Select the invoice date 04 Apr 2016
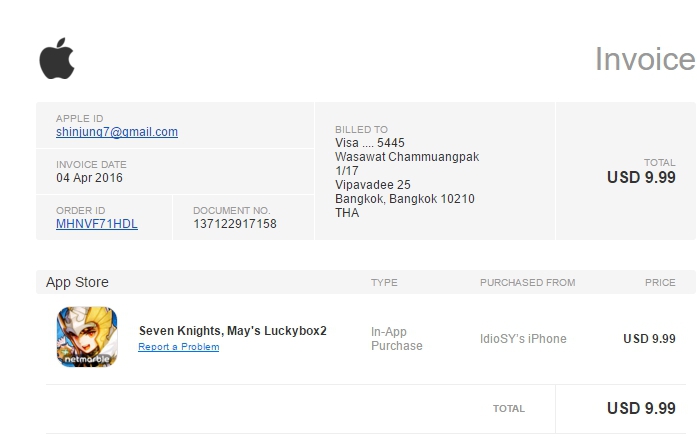The width and height of the screenshot is (697, 443). click(91, 178)
